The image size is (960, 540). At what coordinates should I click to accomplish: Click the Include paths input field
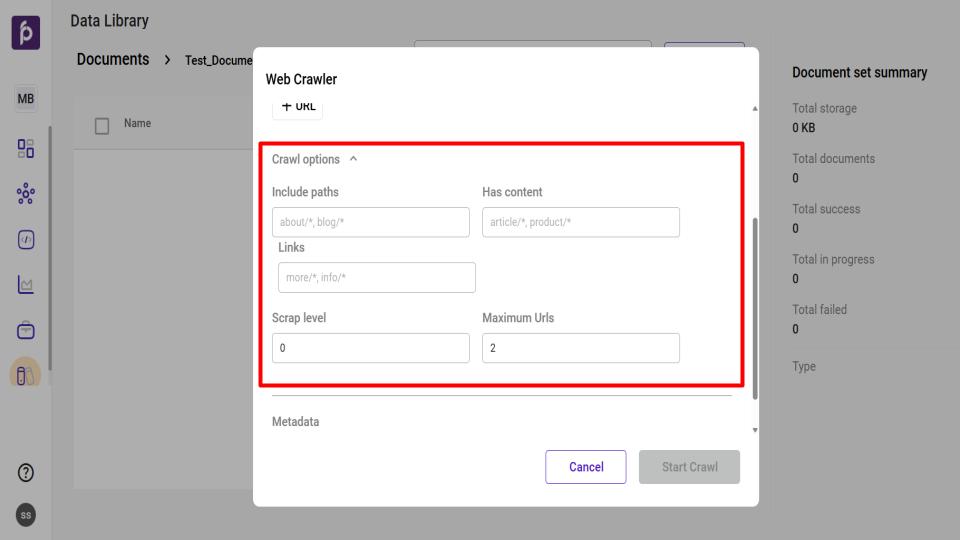pos(370,222)
